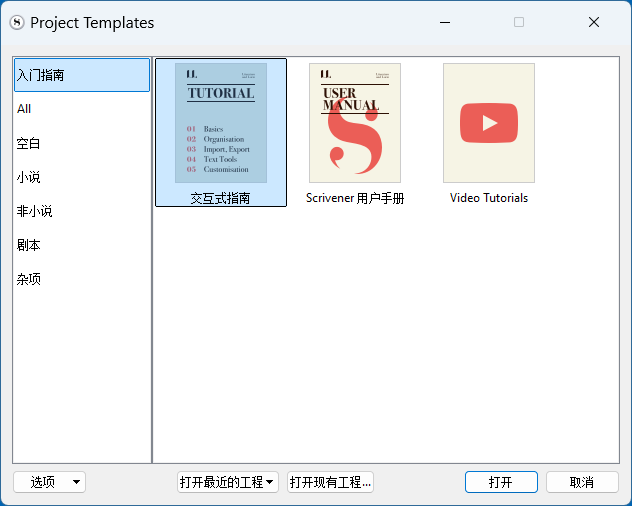Switch to the 非小说 category
The width and height of the screenshot is (632, 506).
[82, 211]
